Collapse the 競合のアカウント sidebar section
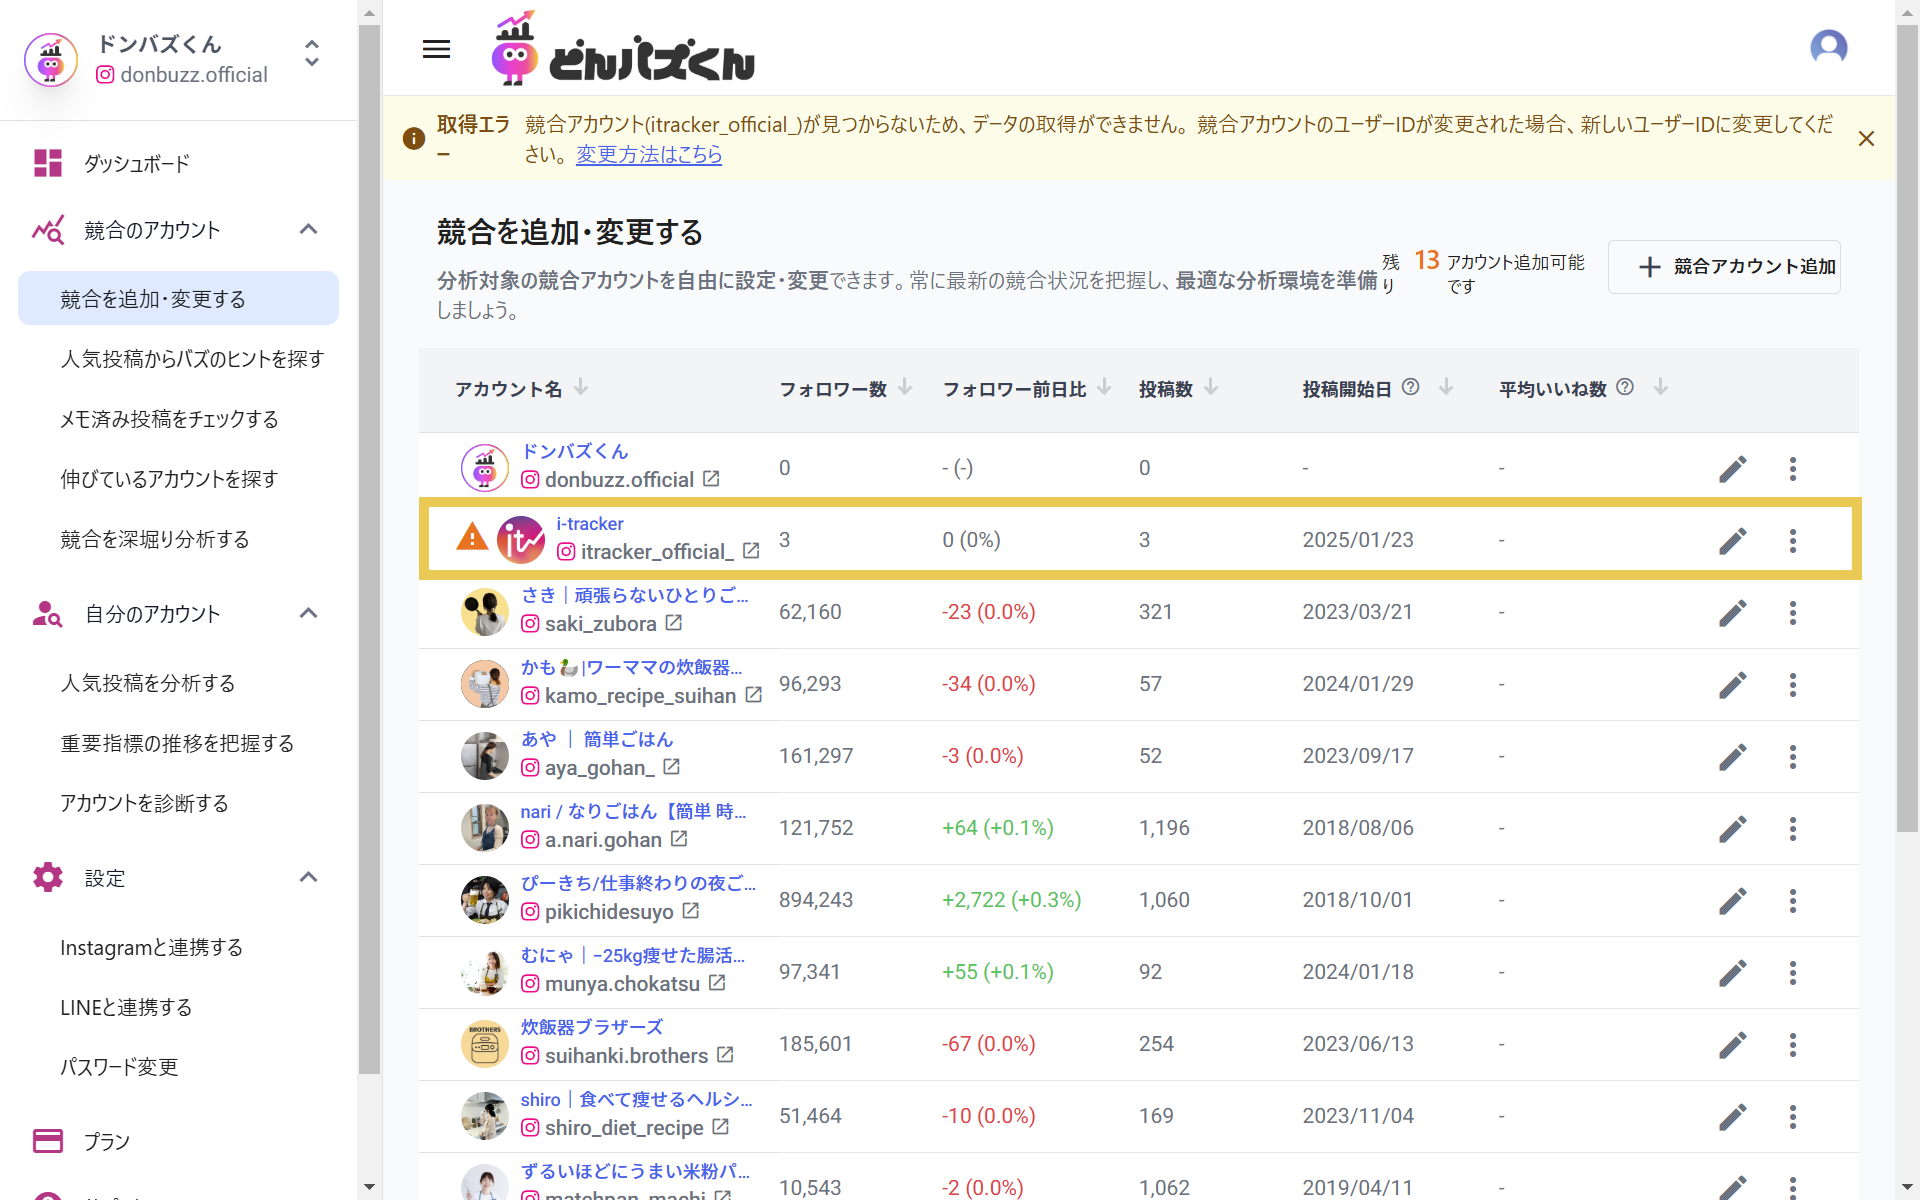The image size is (1920, 1200). pyautogui.click(x=308, y=230)
